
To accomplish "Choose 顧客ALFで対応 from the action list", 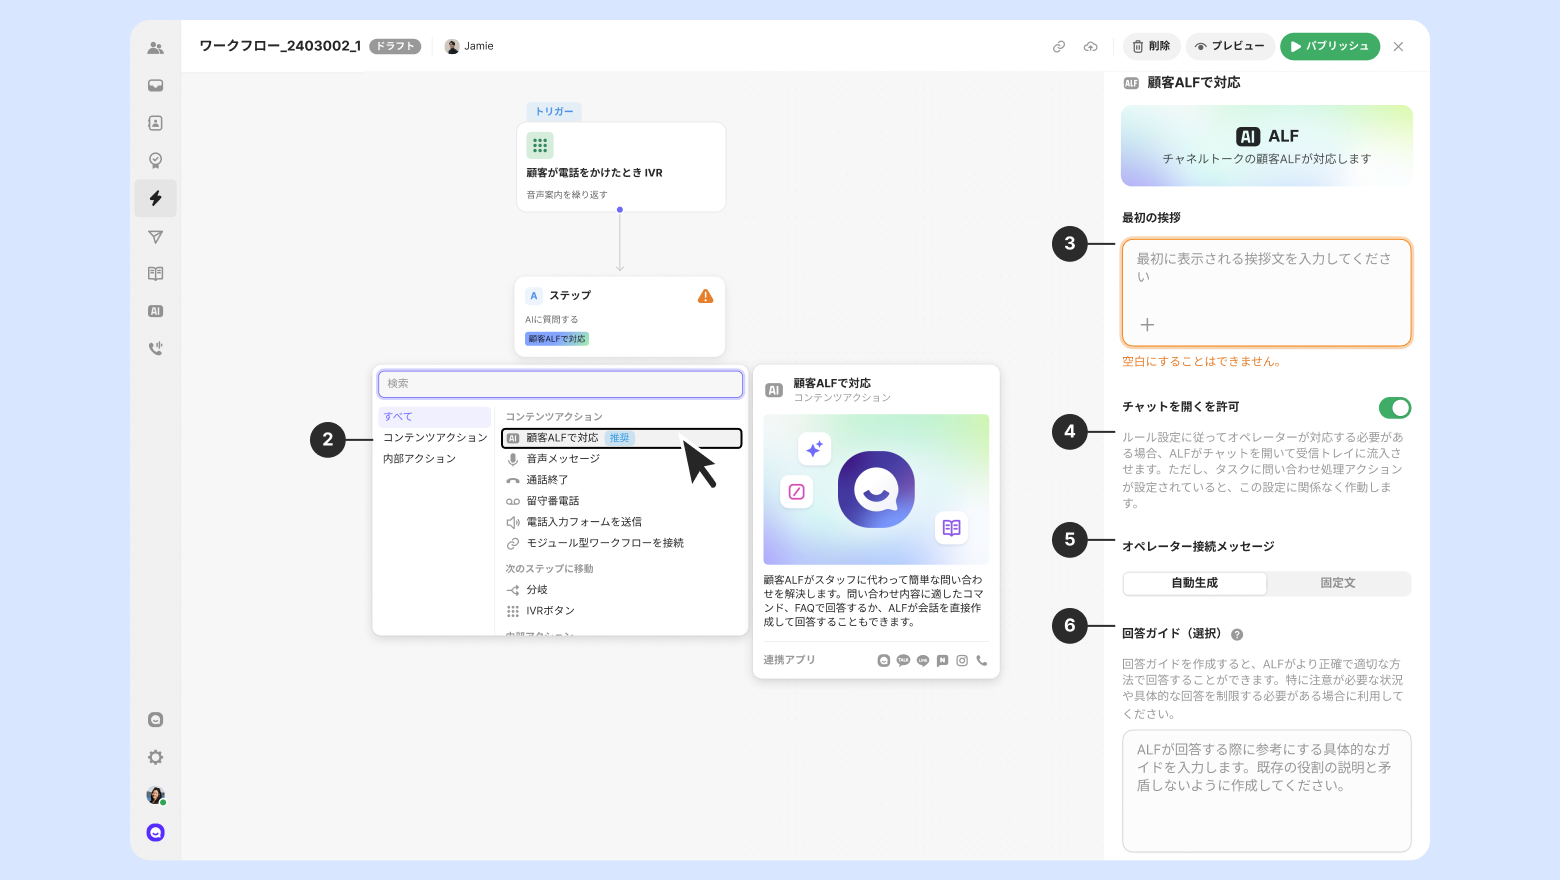I will point(621,438).
